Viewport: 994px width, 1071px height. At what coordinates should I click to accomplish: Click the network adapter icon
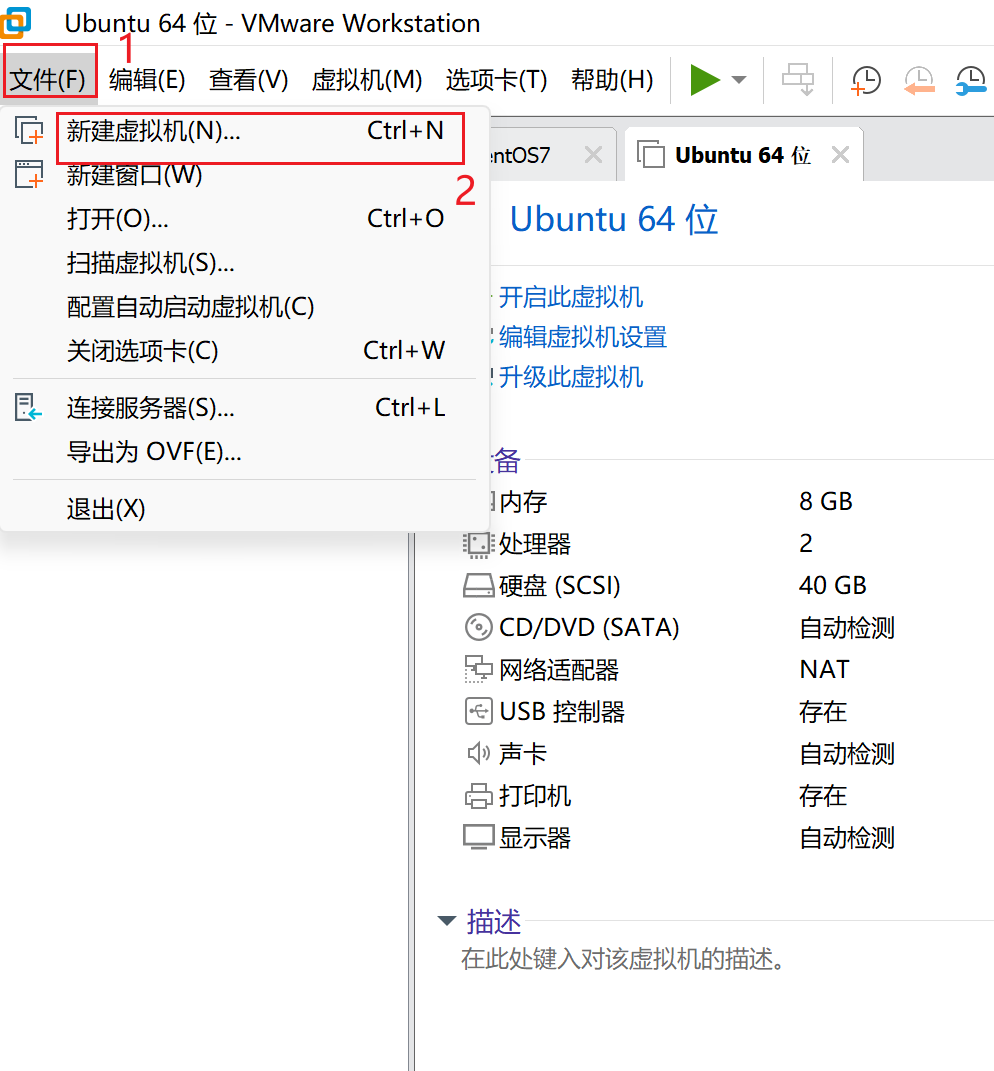coord(478,669)
